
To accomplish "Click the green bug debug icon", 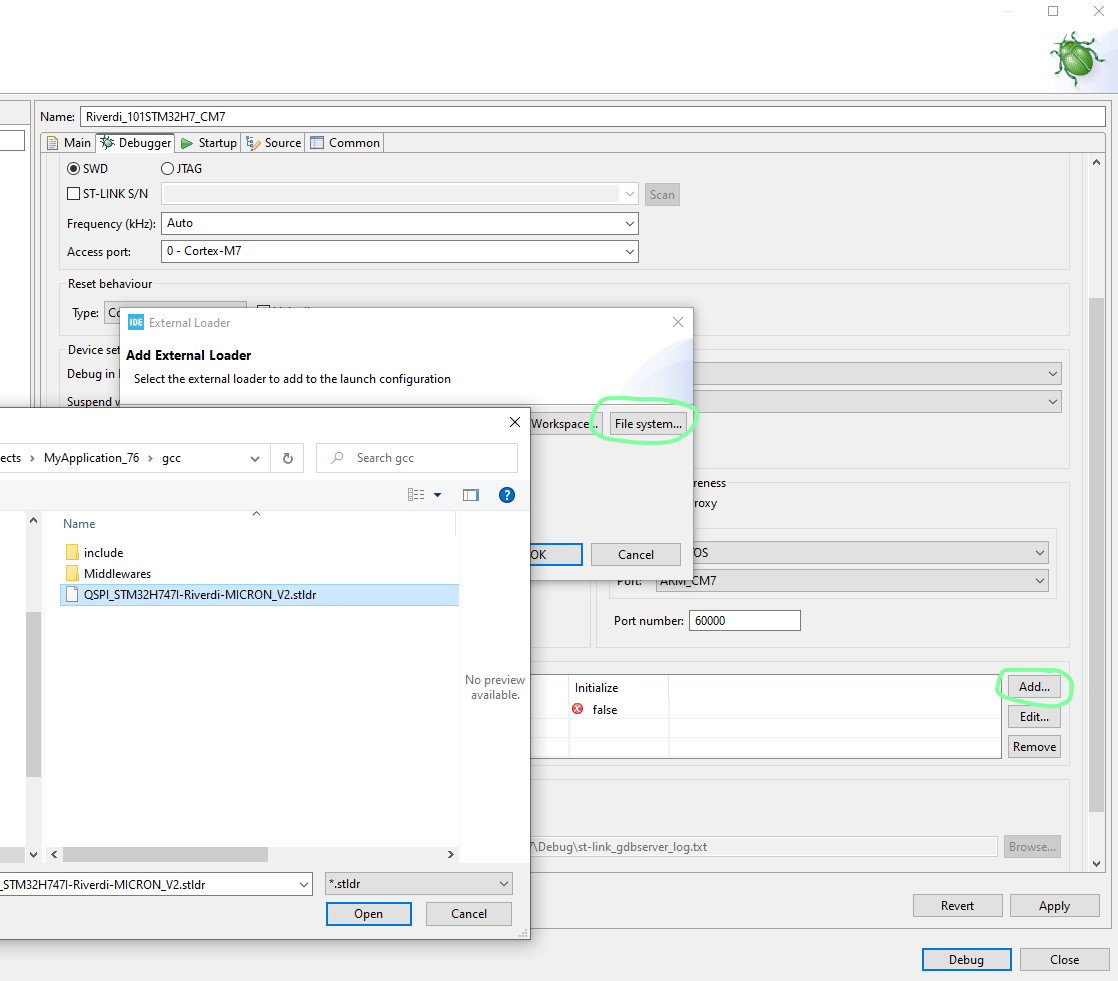I will coord(1077,58).
